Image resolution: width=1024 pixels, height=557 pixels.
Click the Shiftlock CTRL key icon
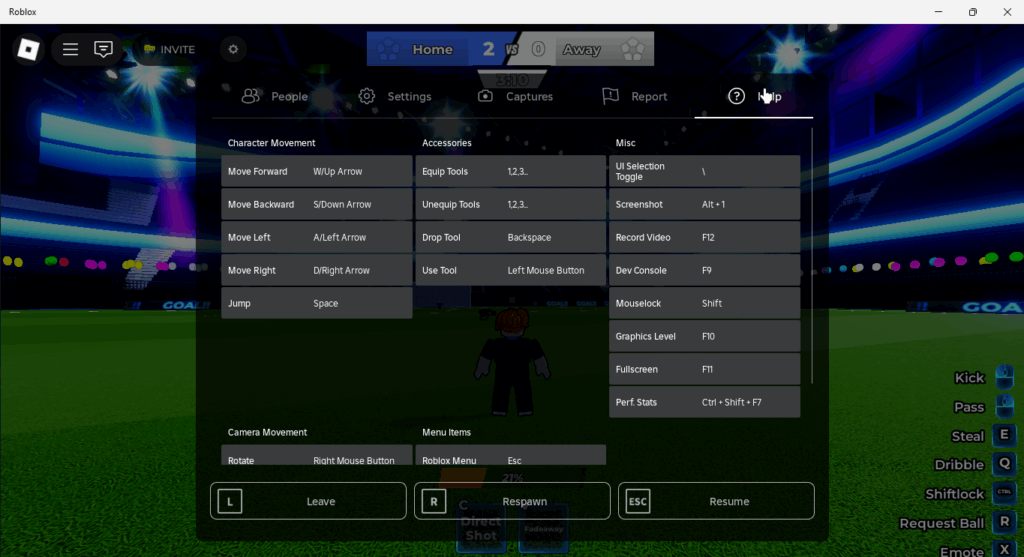click(1004, 493)
